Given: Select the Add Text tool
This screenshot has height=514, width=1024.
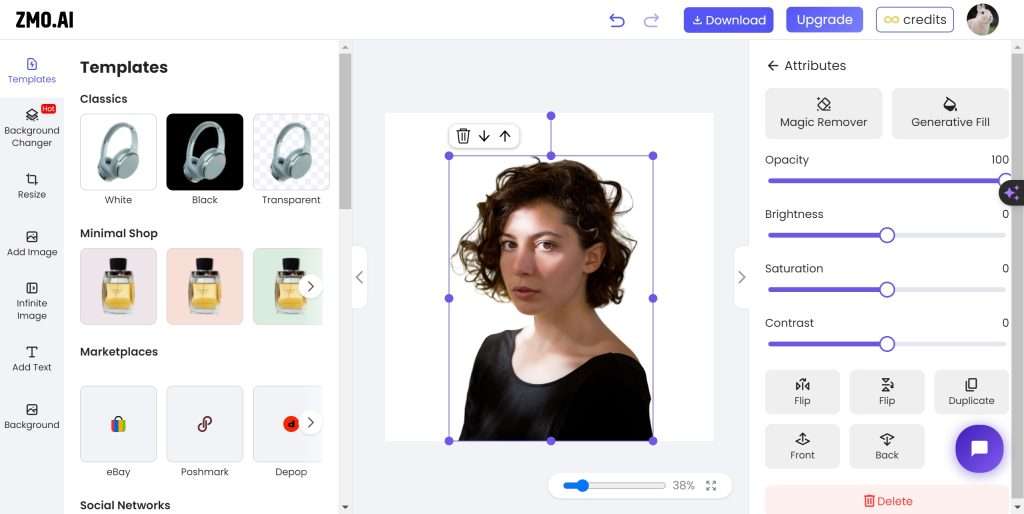Looking at the screenshot, I should [x=31, y=359].
